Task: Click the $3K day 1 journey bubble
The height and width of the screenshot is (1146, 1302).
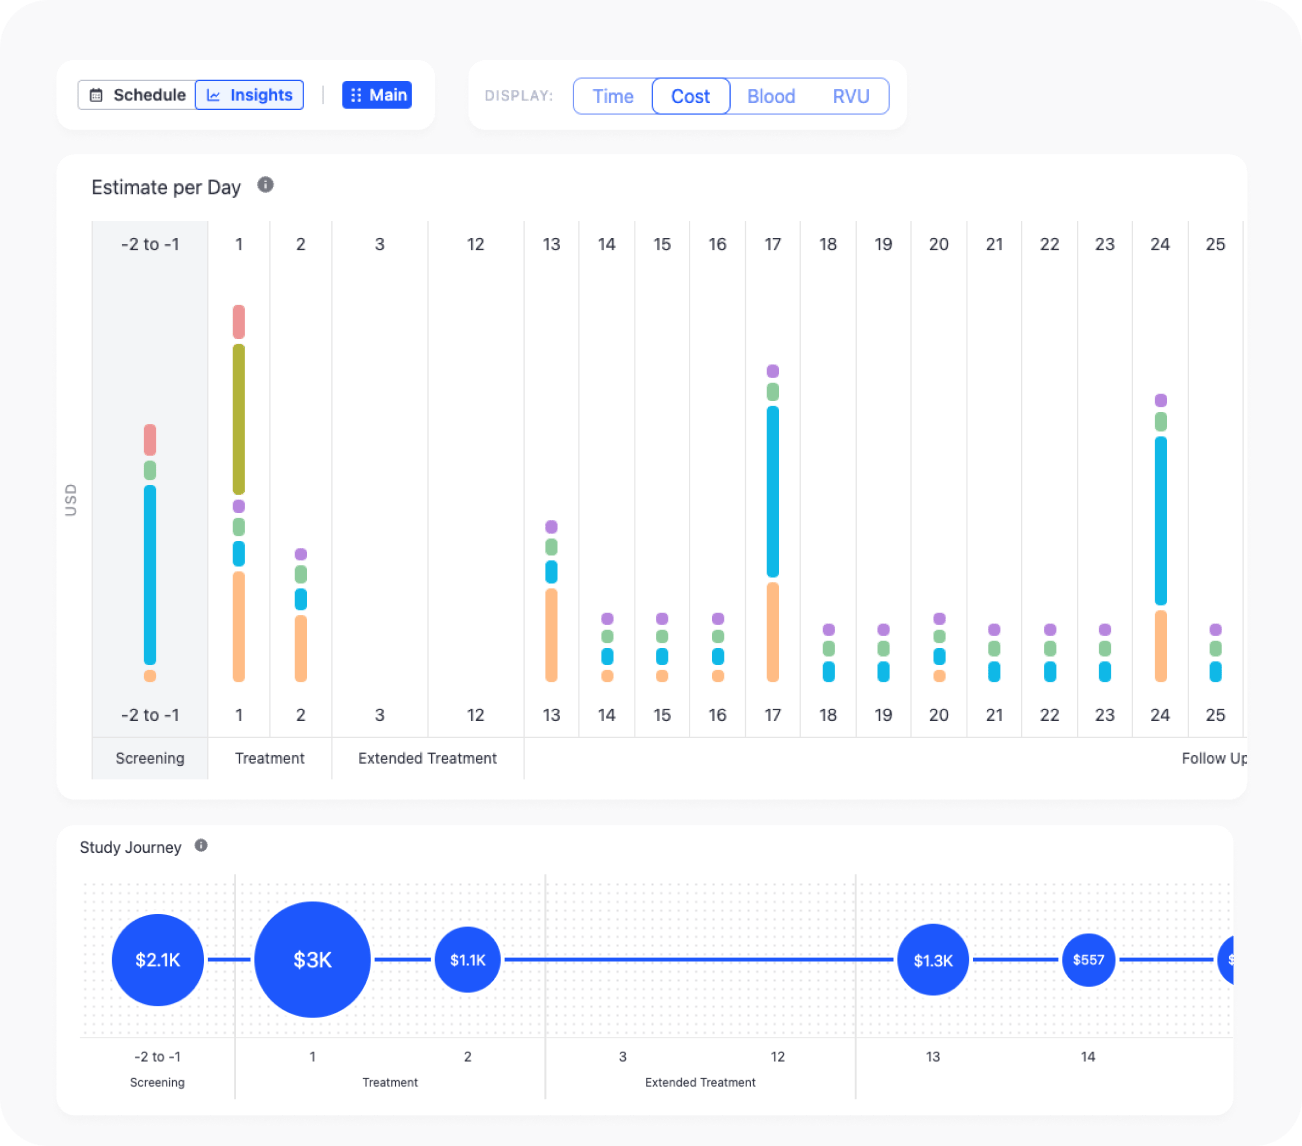Action: pyautogui.click(x=313, y=960)
